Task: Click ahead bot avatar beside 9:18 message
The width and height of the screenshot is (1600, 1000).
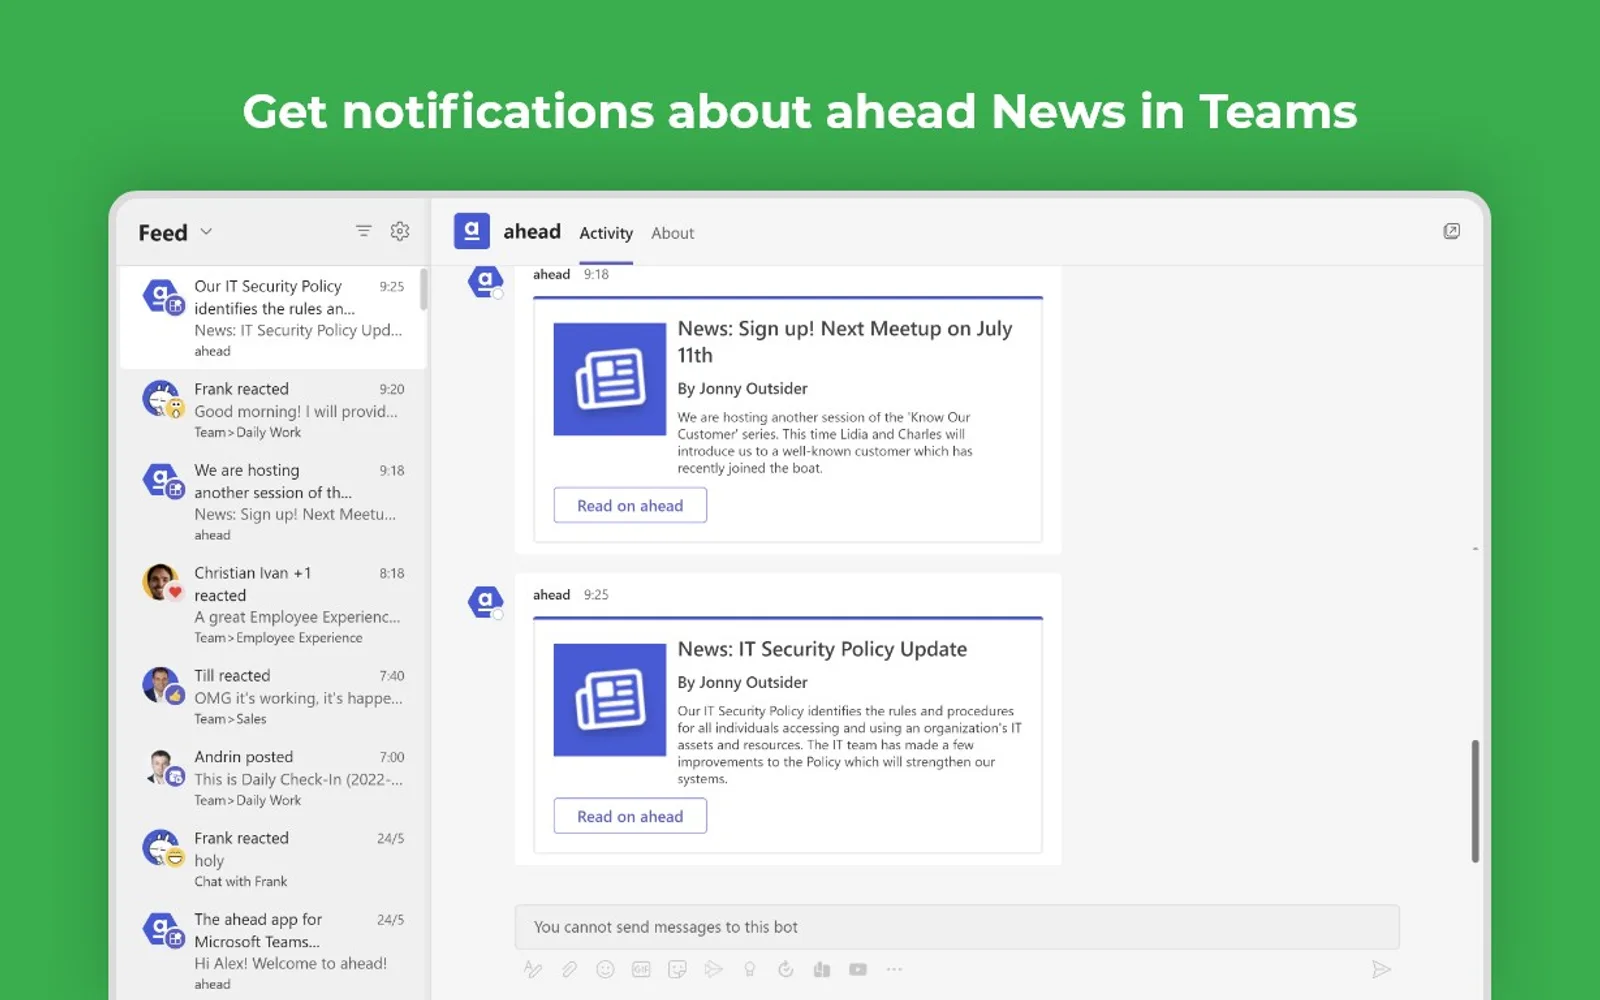Action: click(x=486, y=281)
